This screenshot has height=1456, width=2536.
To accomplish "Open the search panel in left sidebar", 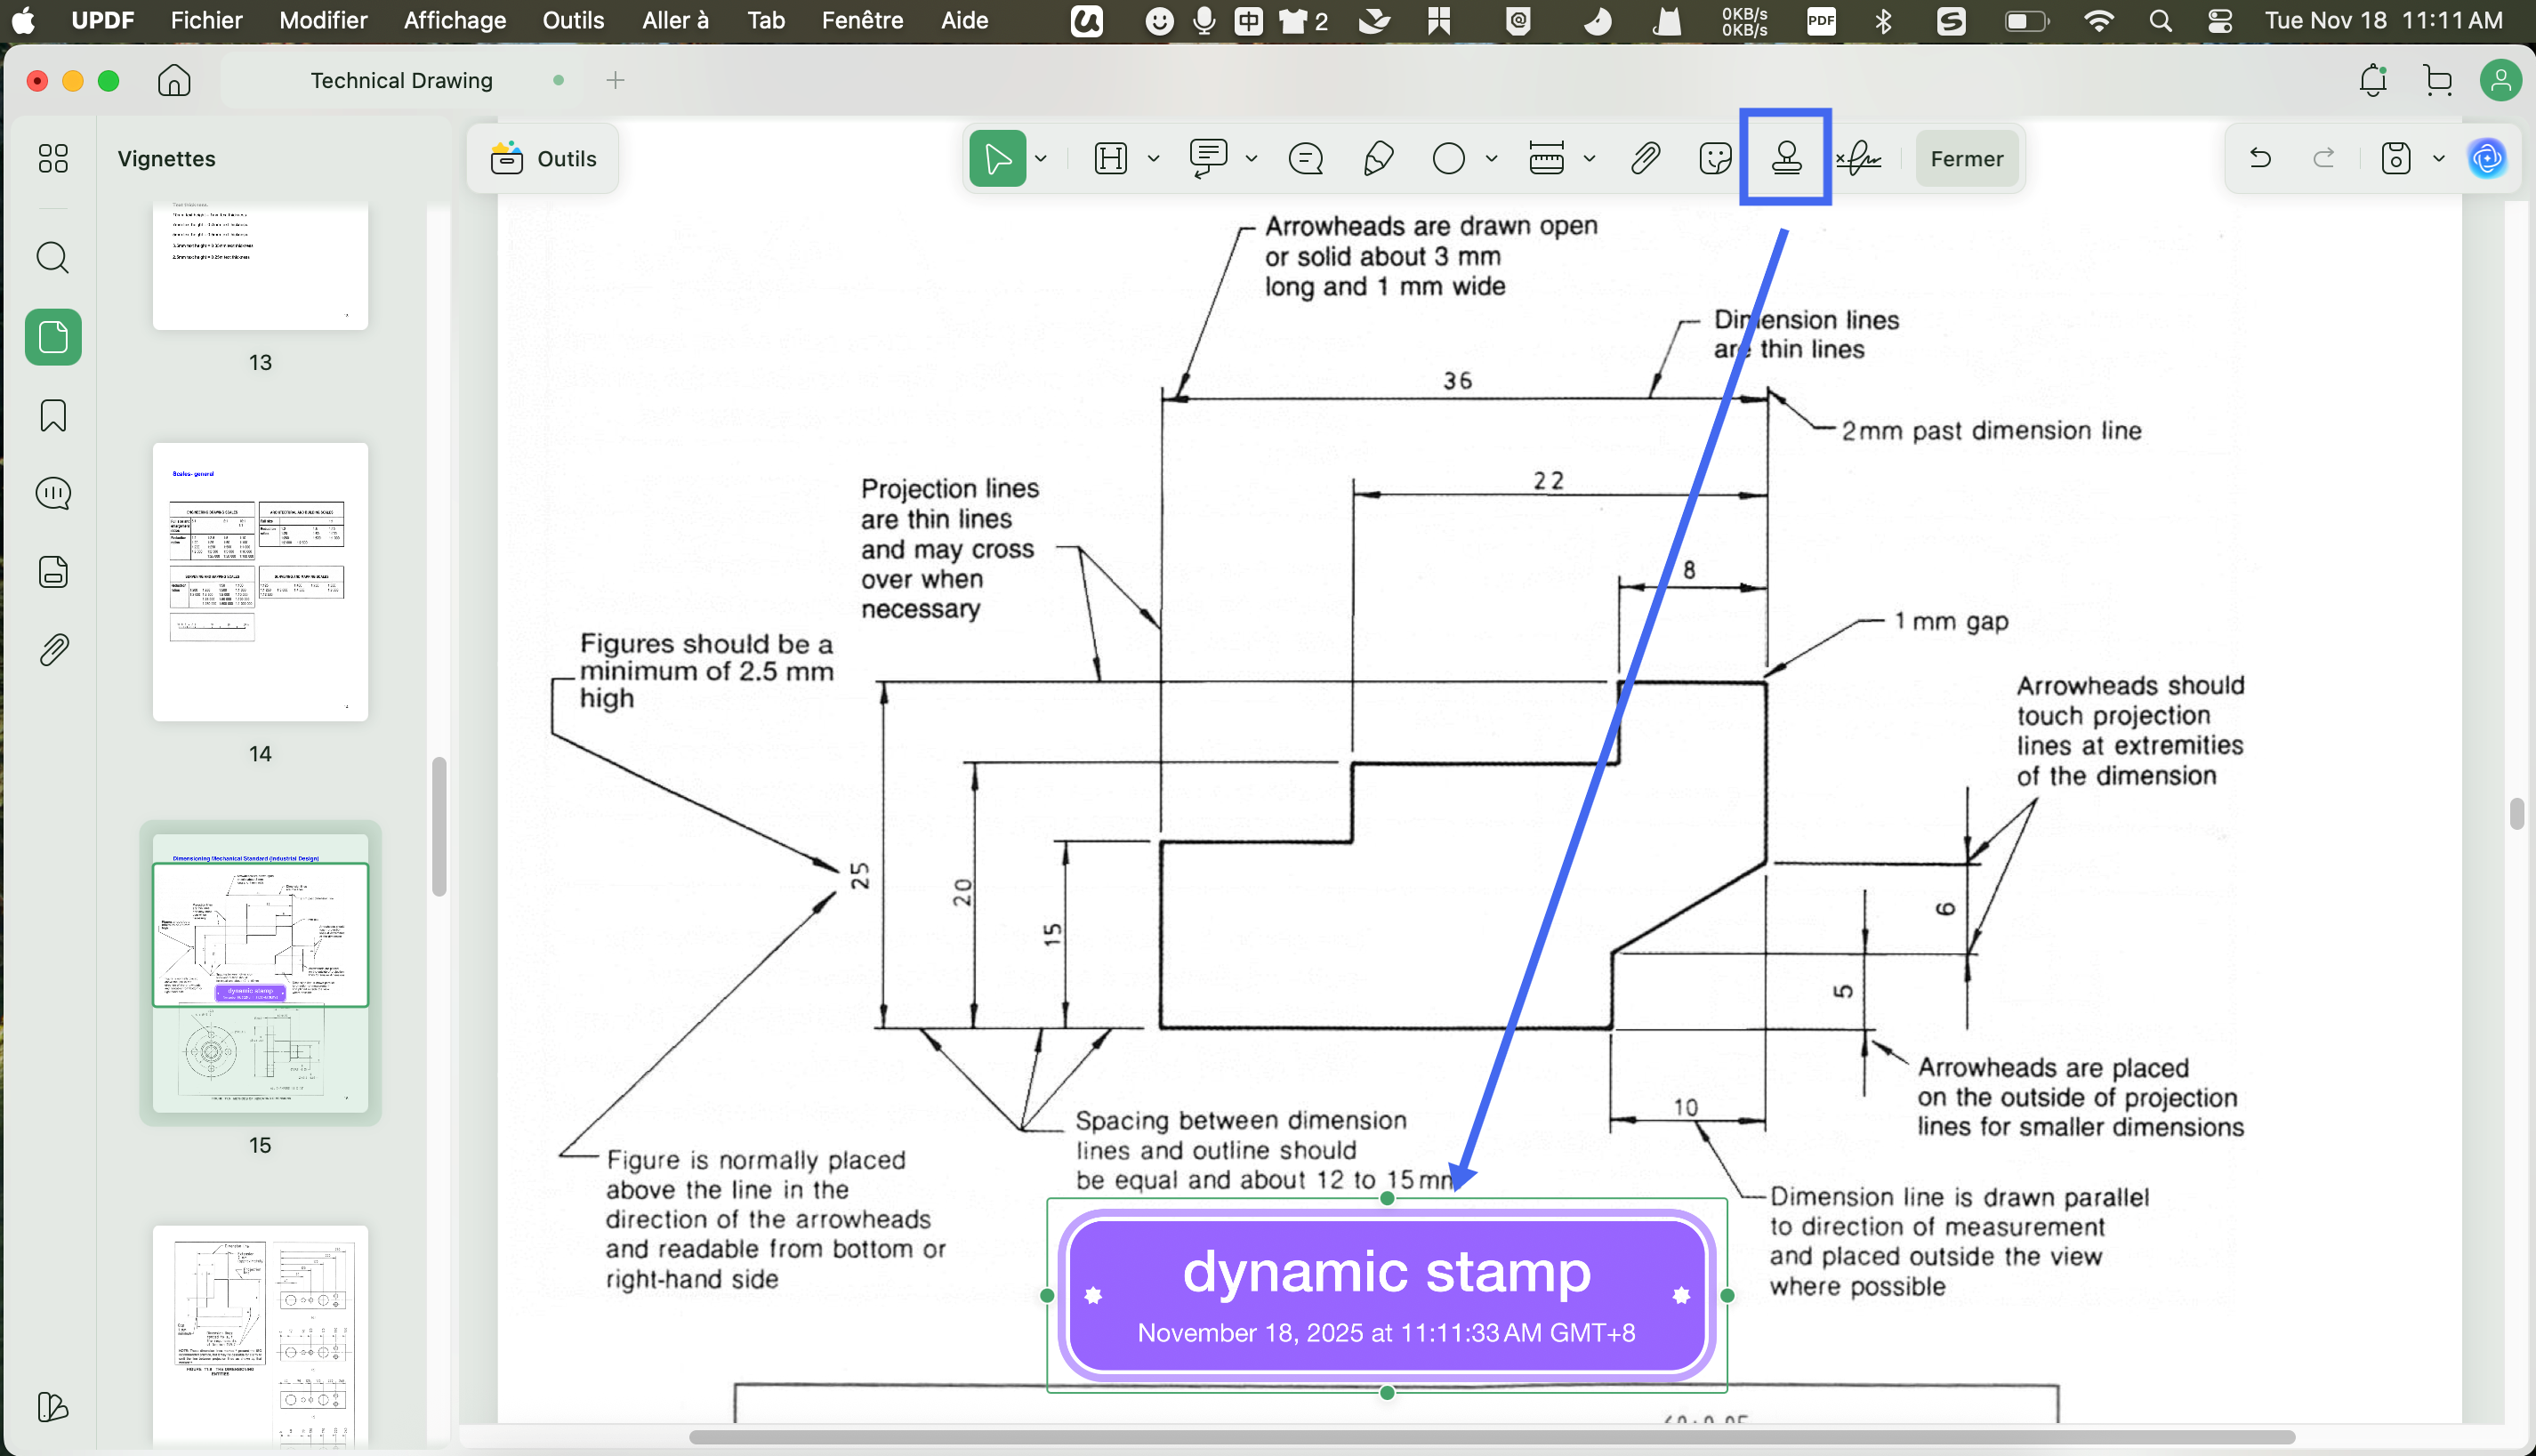I will pyautogui.click(x=53, y=258).
